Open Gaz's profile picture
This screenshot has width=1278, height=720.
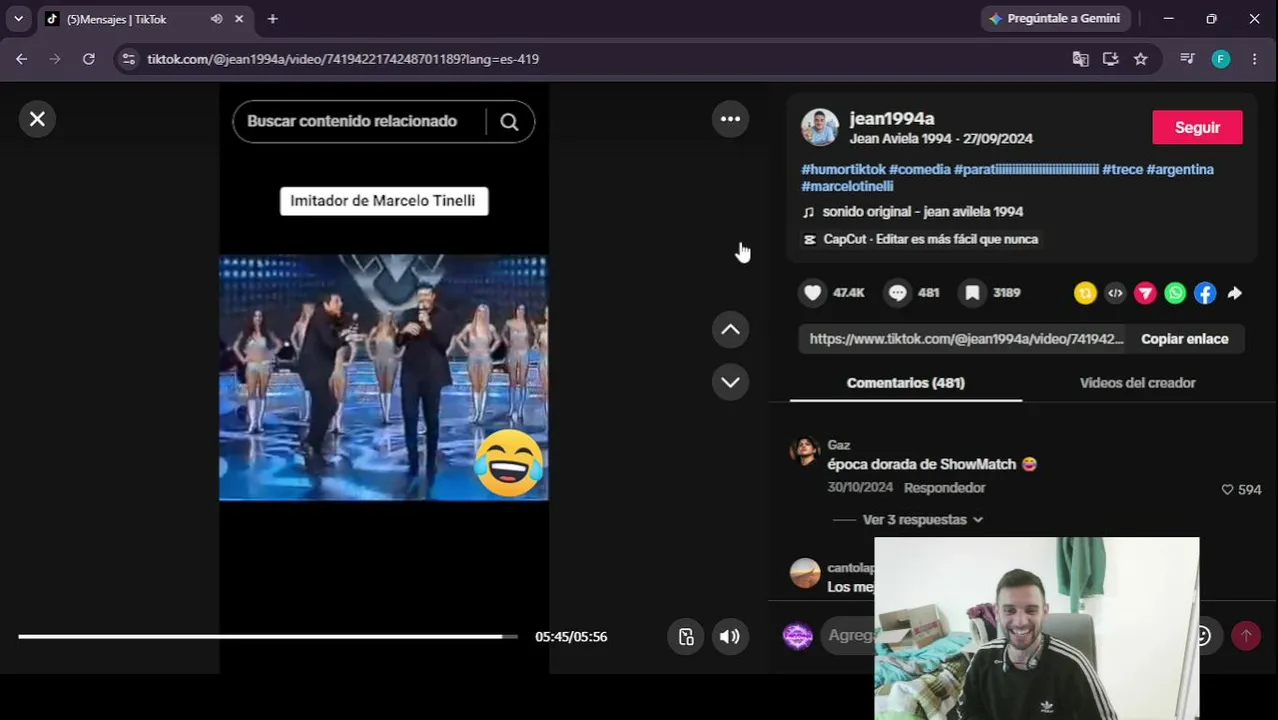(805, 452)
